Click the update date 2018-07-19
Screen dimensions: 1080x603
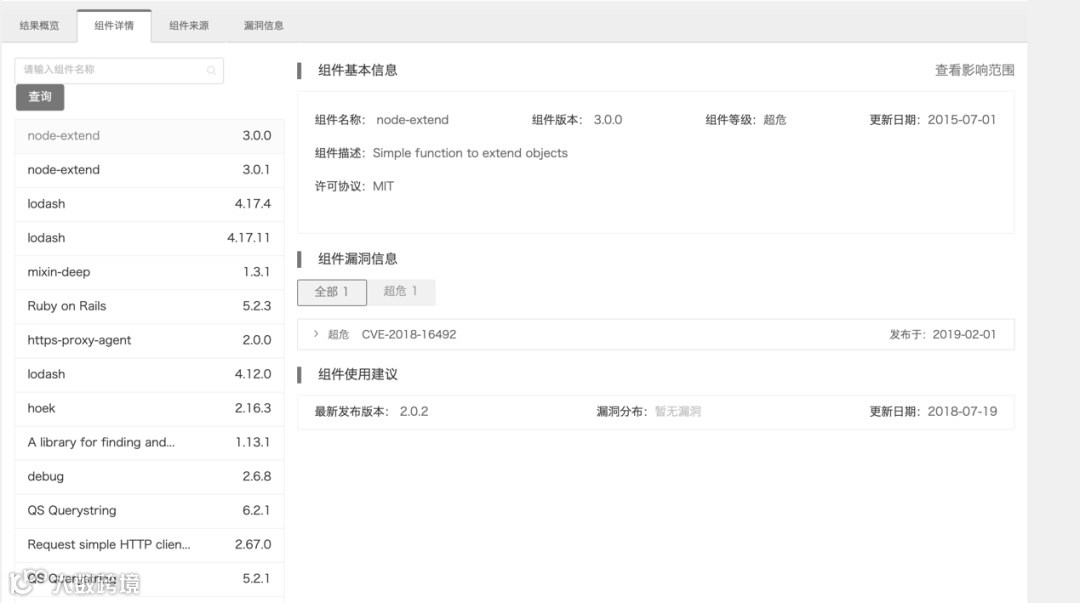(962, 411)
